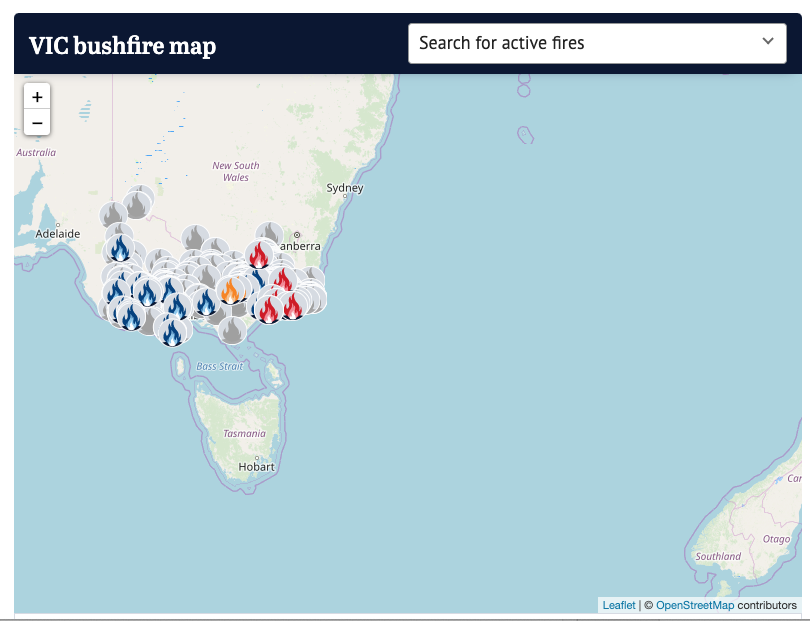Click the Tasmania label on map
Screen dimensions: 810x621
(244, 433)
